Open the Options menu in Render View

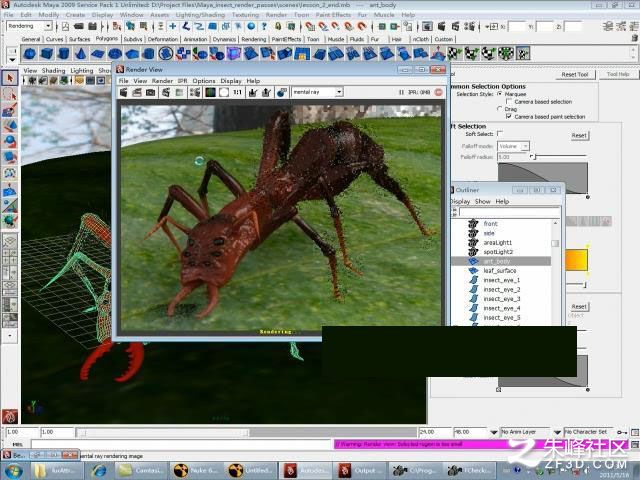tap(204, 81)
